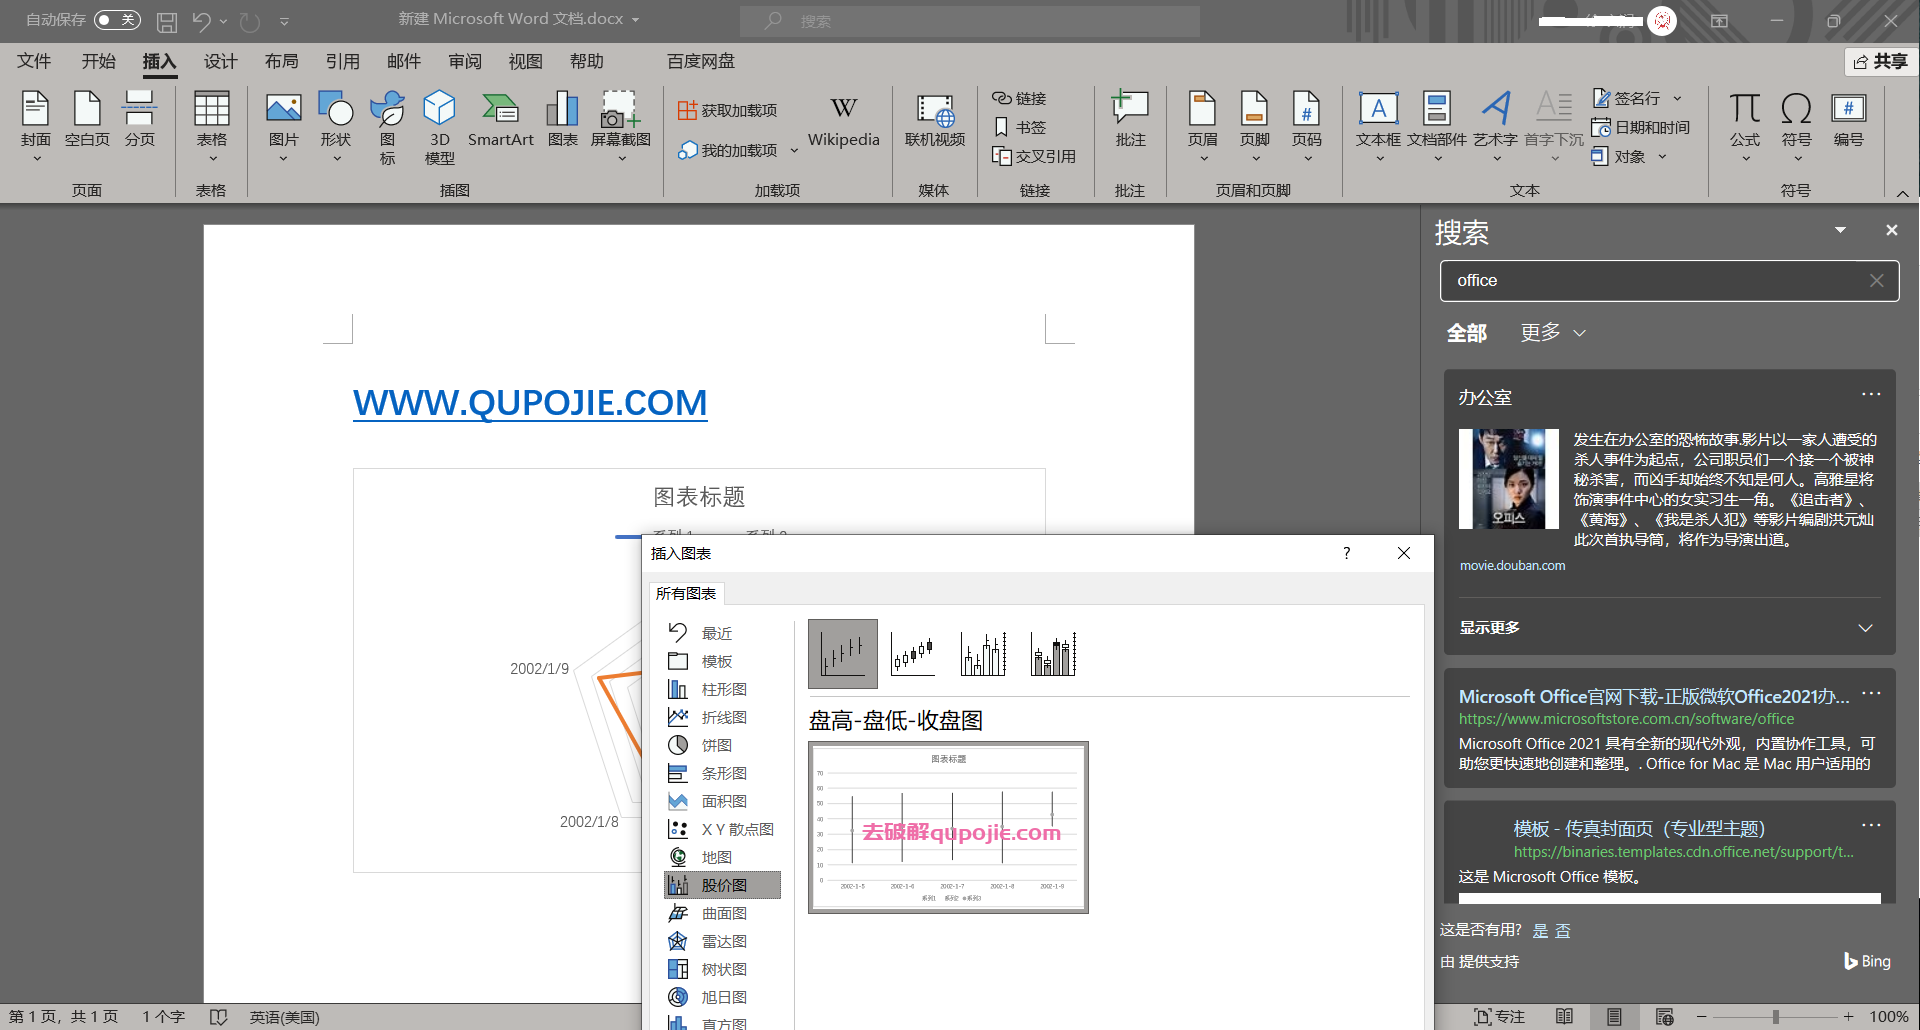Image resolution: width=1920 pixels, height=1030 pixels.
Task: Click the 共享 share button
Action: [1880, 62]
